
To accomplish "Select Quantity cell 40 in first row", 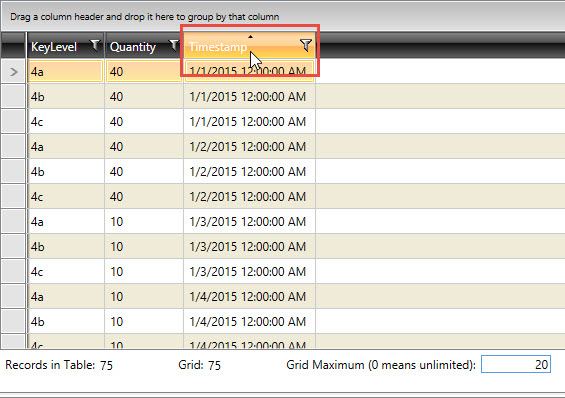I will click(x=144, y=71).
